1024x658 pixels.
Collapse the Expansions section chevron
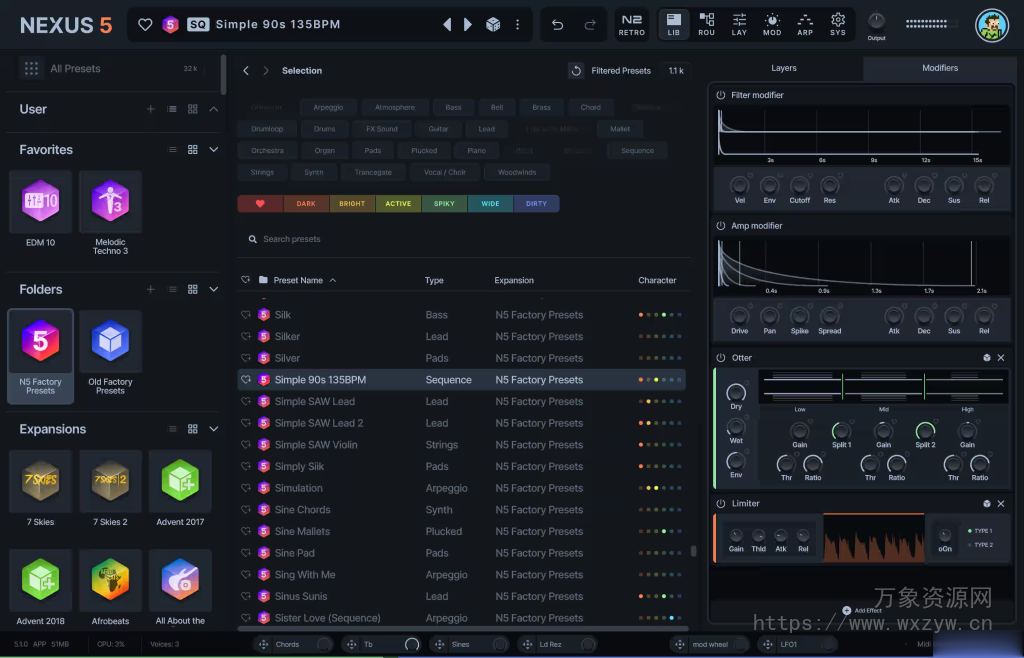point(214,429)
